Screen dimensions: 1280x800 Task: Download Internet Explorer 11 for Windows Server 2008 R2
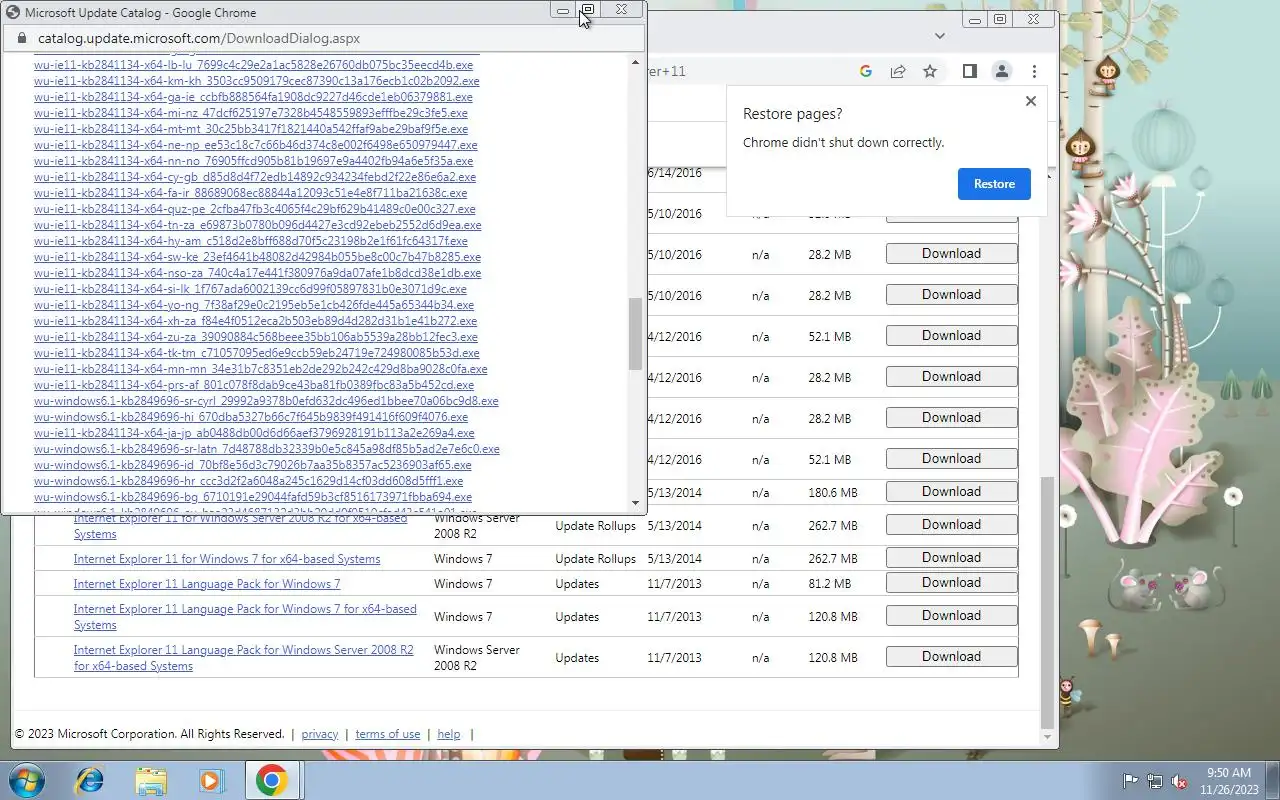click(x=951, y=524)
